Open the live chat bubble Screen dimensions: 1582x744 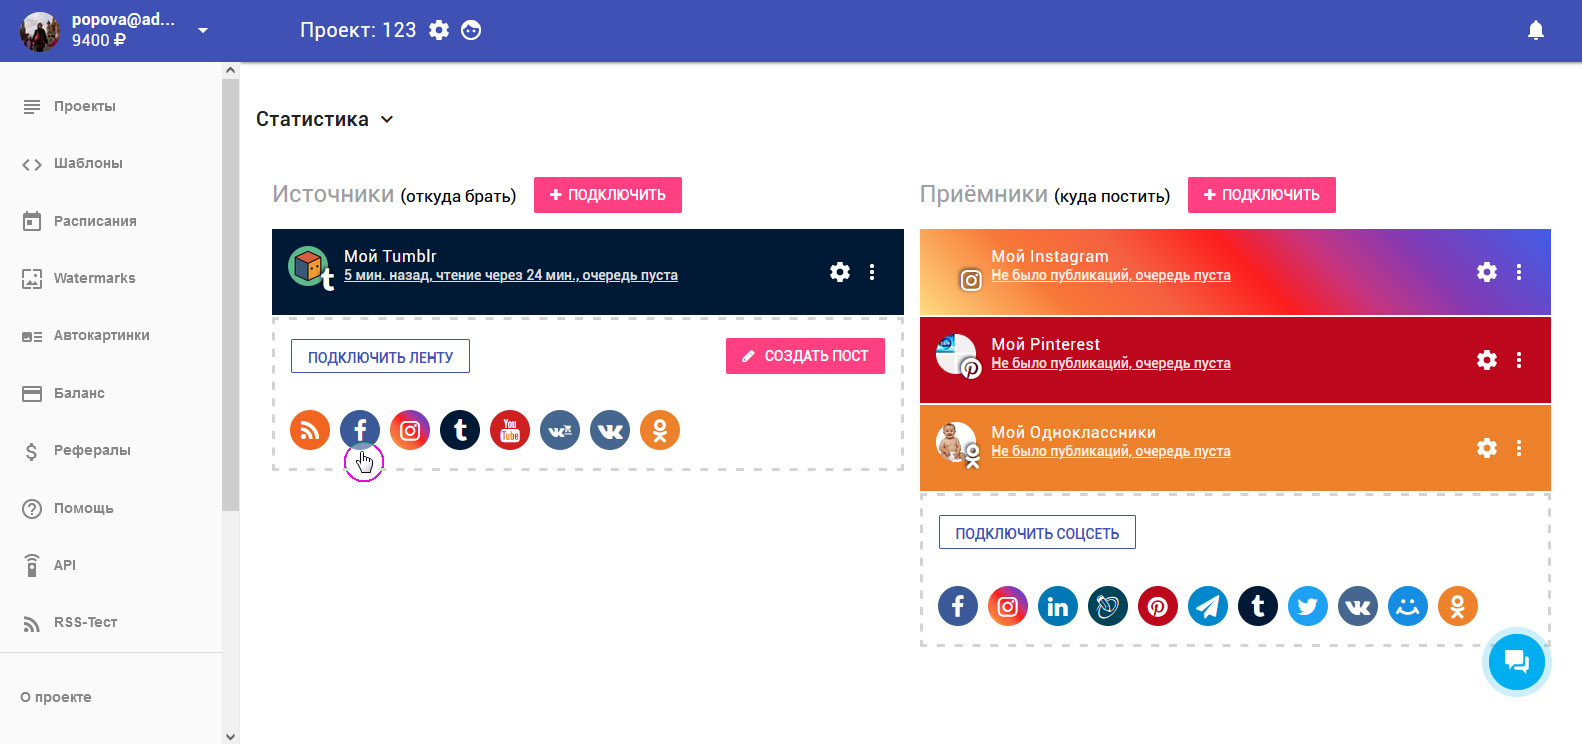coord(1516,661)
